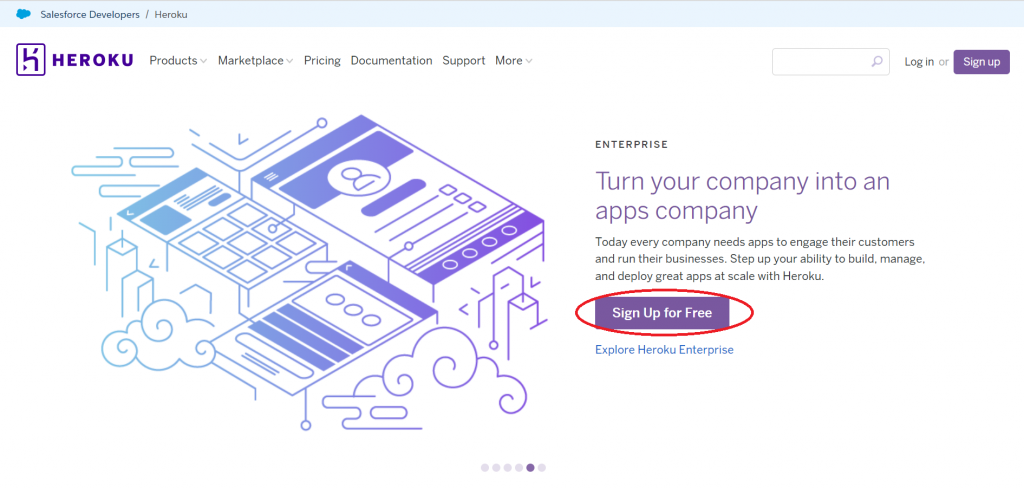Open the Support page

pyautogui.click(x=464, y=61)
